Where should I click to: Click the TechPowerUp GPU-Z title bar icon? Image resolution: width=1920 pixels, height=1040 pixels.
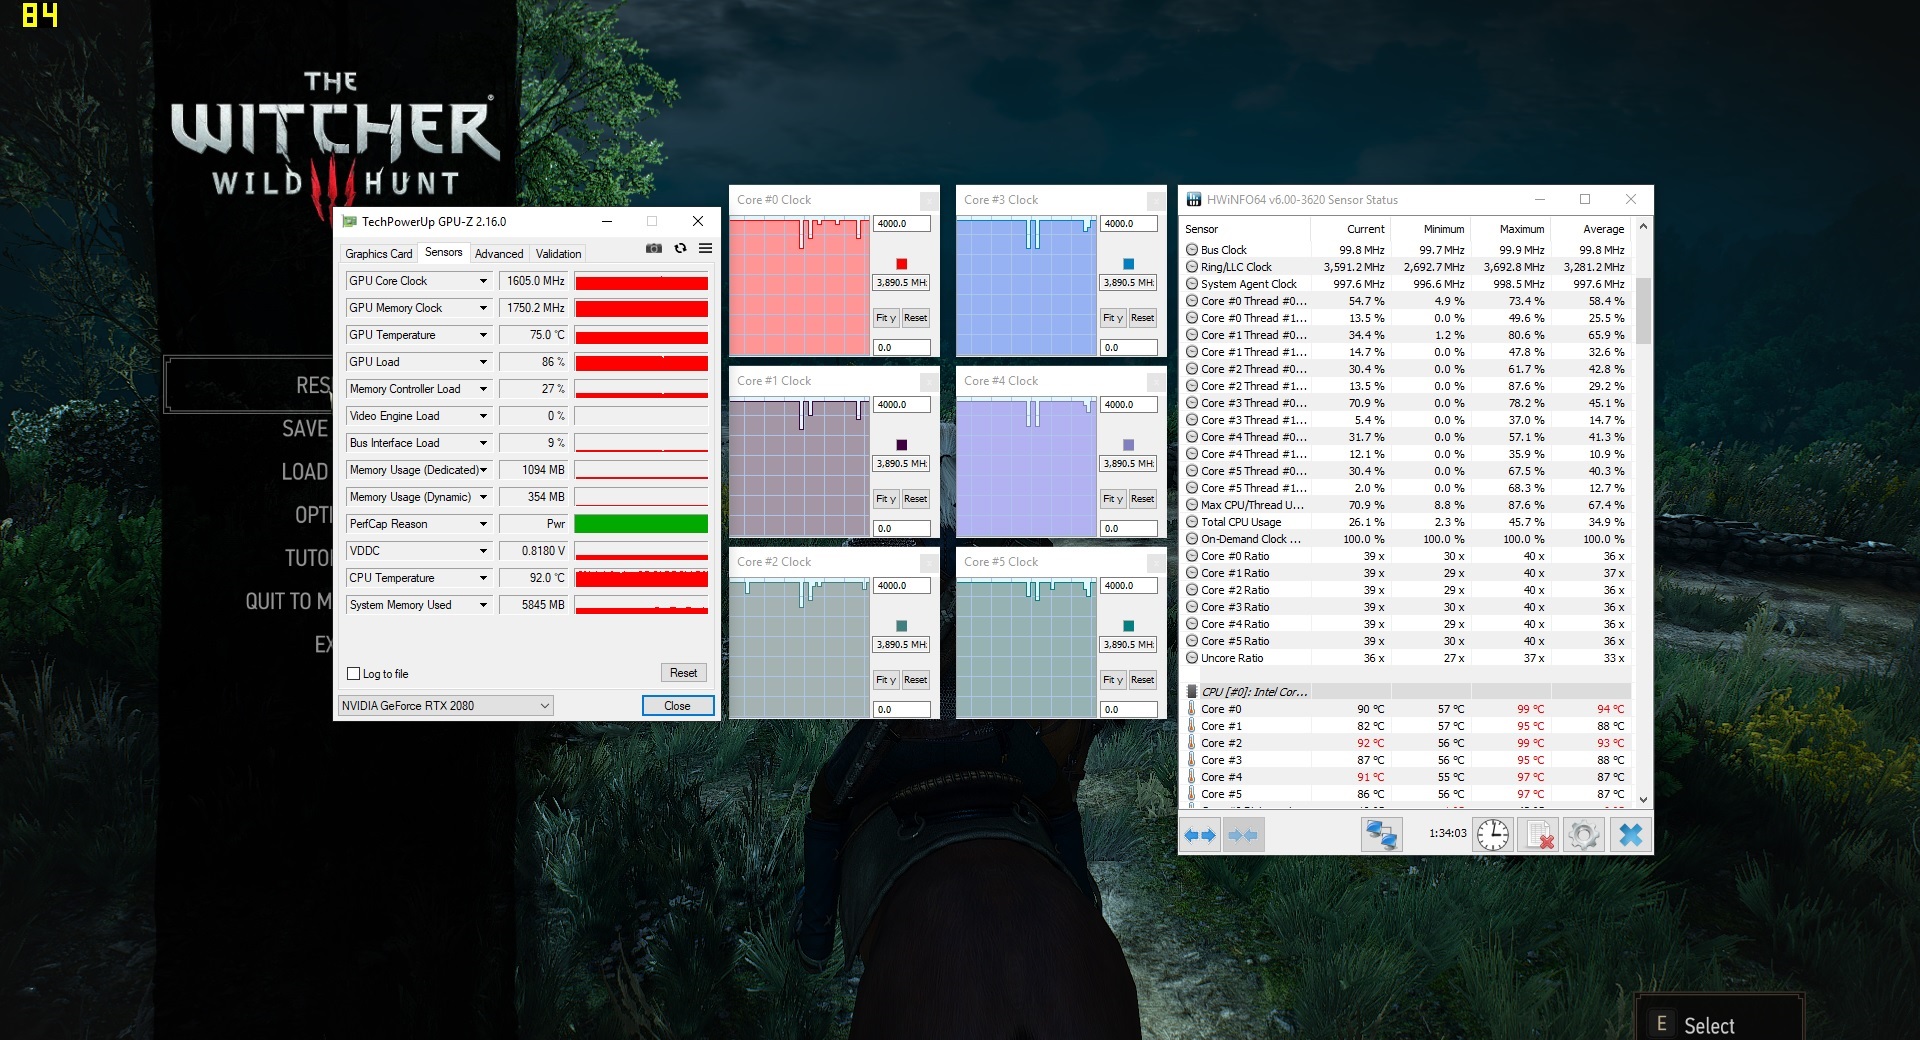click(349, 221)
